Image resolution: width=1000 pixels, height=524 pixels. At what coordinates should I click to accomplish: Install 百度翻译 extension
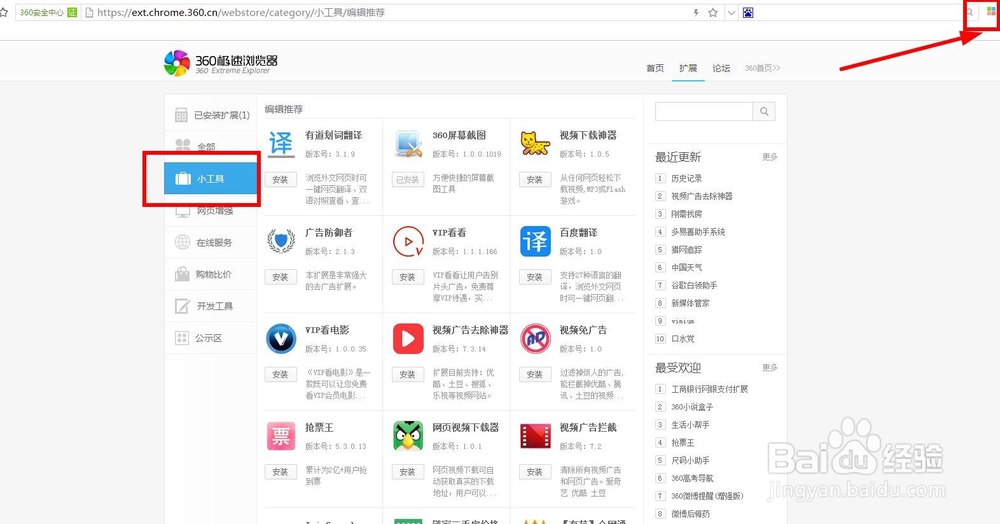[x=535, y=277]
